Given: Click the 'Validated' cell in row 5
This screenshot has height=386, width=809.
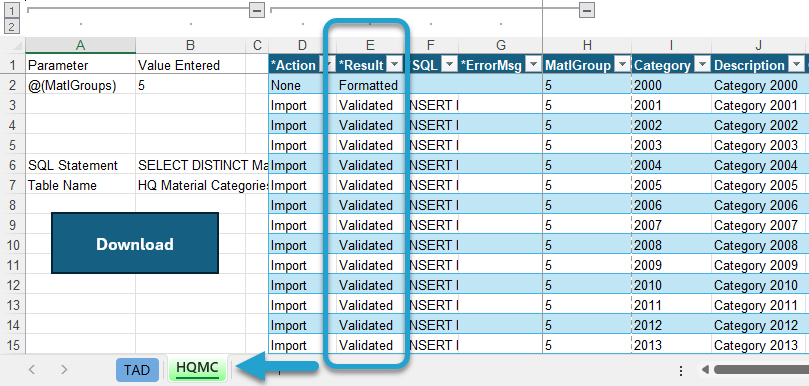Looking at the screenshot, I should pyautogui.click(x=370, y=145).
